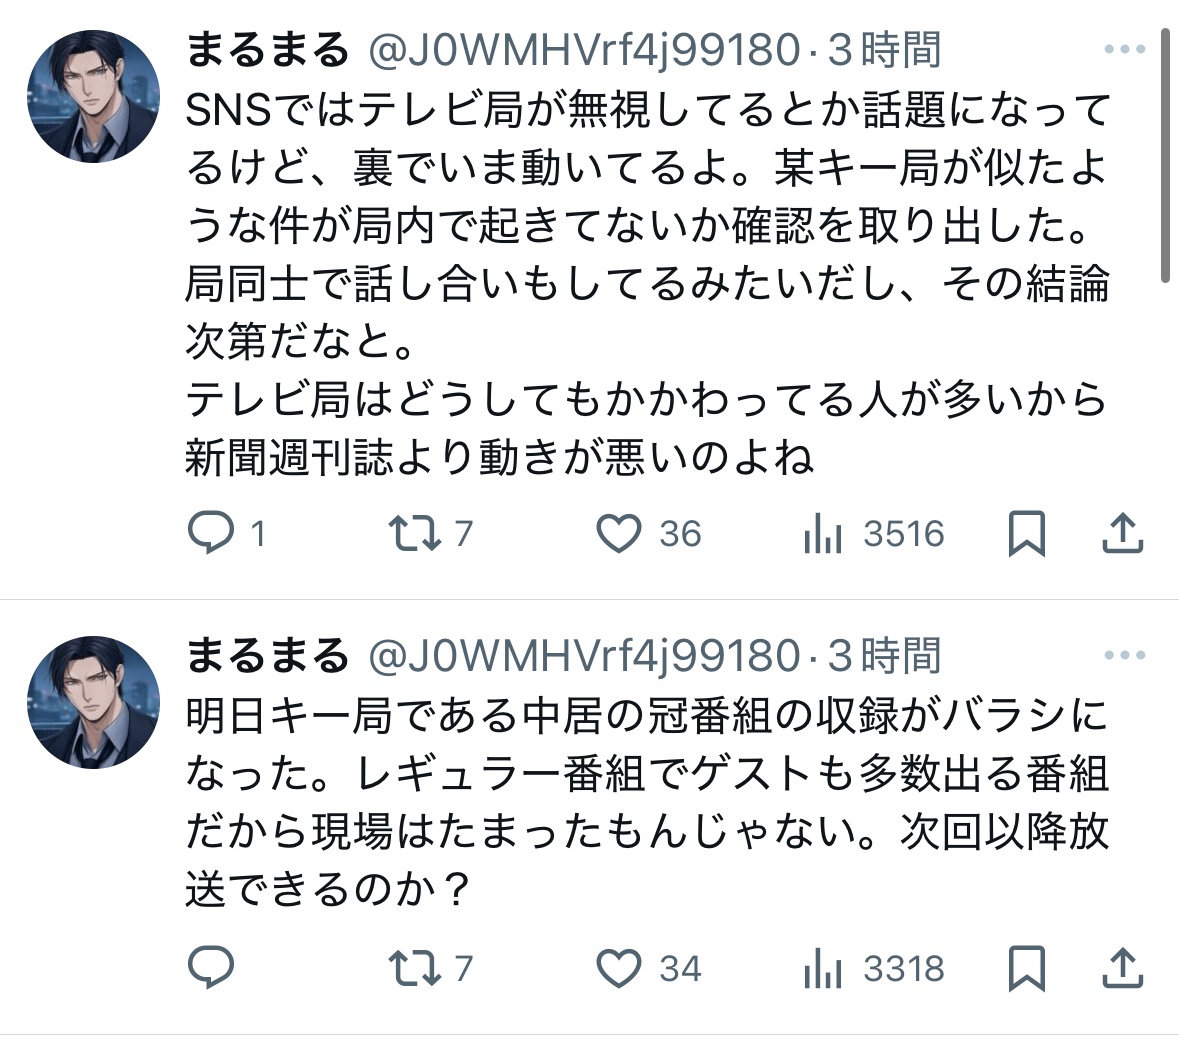Open @J0WMHVrf4j99180 handle on second tweet
This screenshot has height=1055, width=1179.
tap(584, 656)
